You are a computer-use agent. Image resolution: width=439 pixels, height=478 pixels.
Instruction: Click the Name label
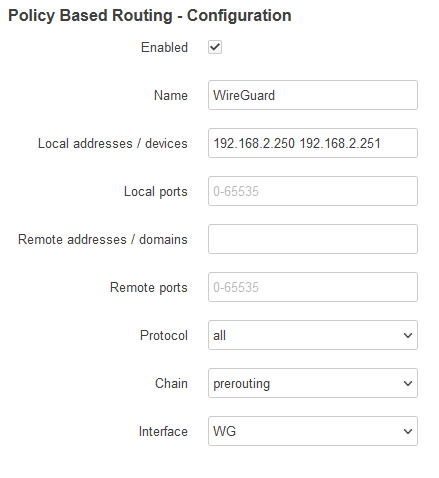point(171,95)
